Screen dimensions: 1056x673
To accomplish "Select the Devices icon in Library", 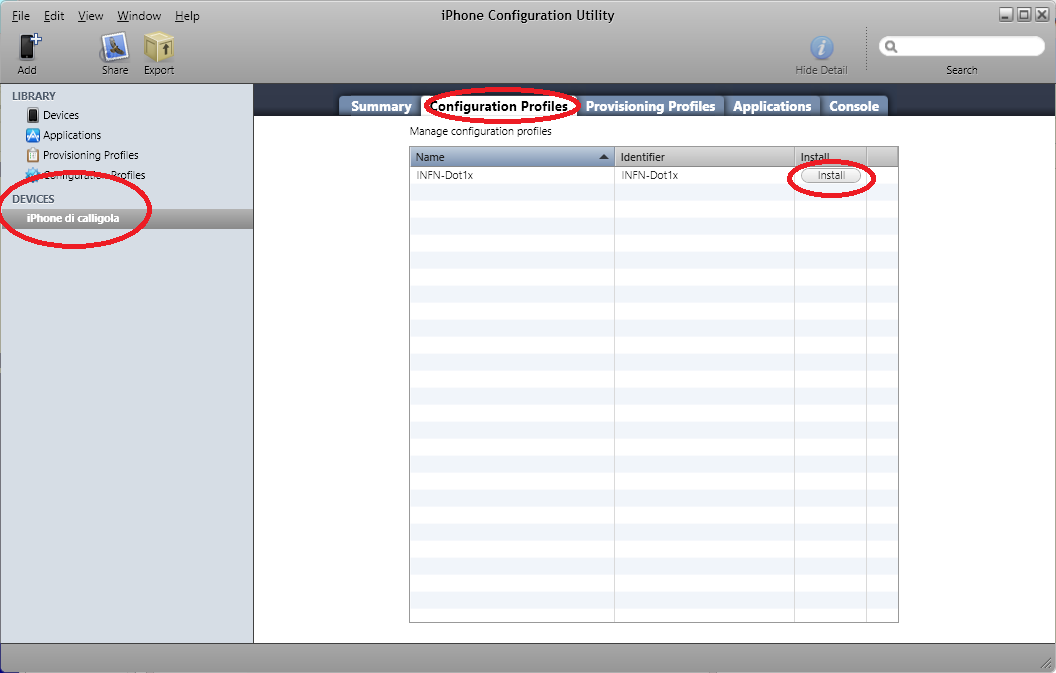I will tap(32, 115).
